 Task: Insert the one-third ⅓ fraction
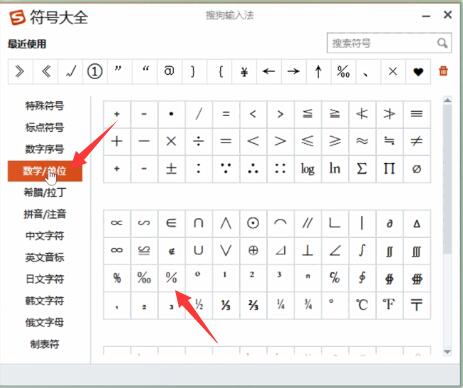(x=226, y=305)
